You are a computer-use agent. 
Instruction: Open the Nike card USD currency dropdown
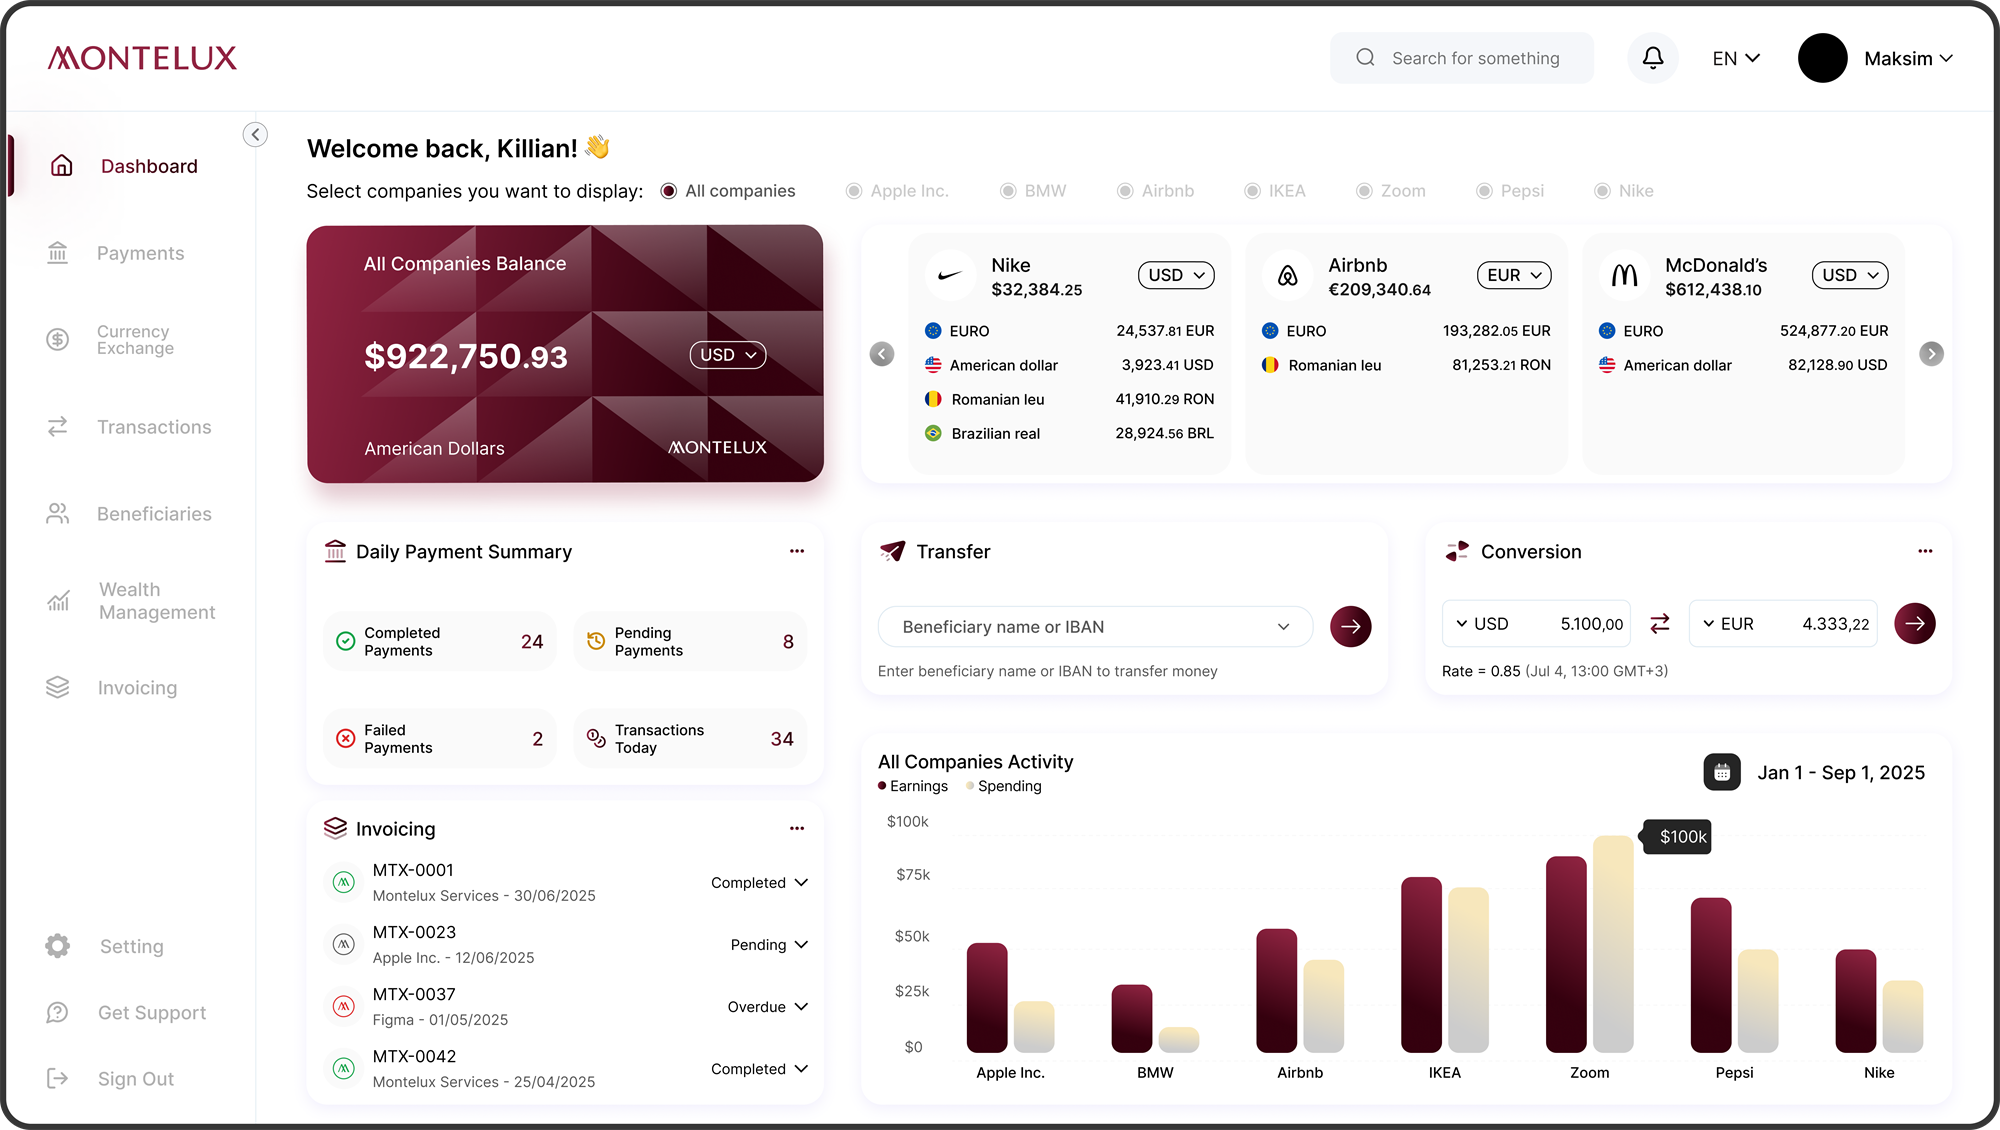tap(1176, 275)
